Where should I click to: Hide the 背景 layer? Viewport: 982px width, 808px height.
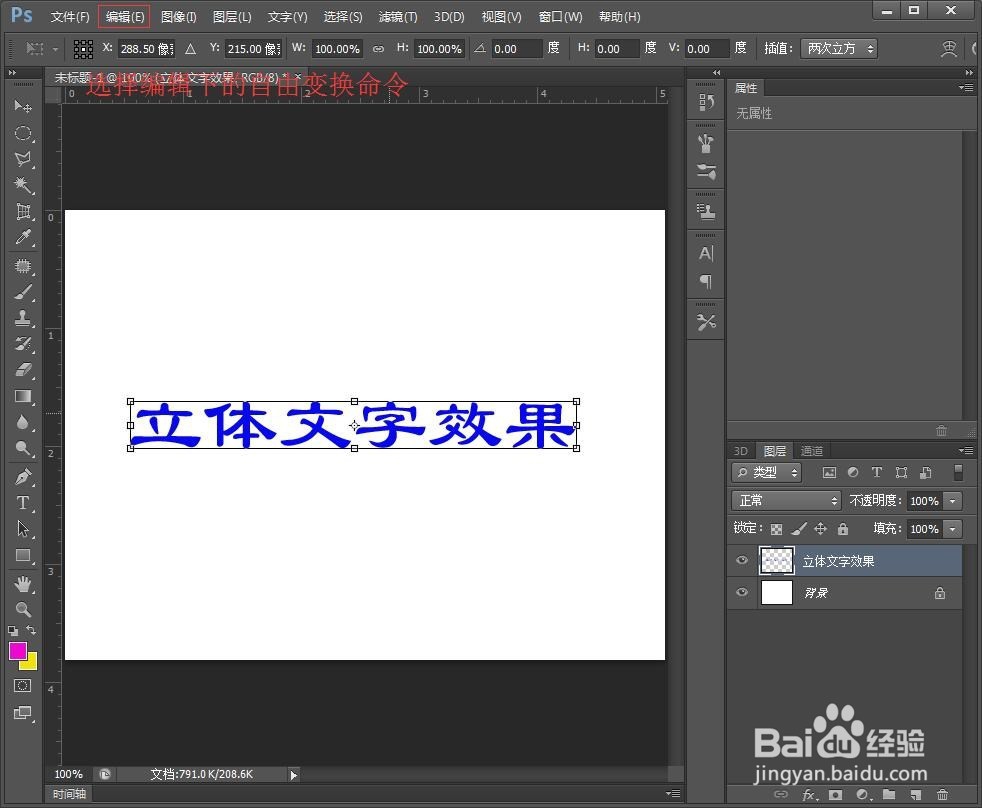[x=741, y=592]
